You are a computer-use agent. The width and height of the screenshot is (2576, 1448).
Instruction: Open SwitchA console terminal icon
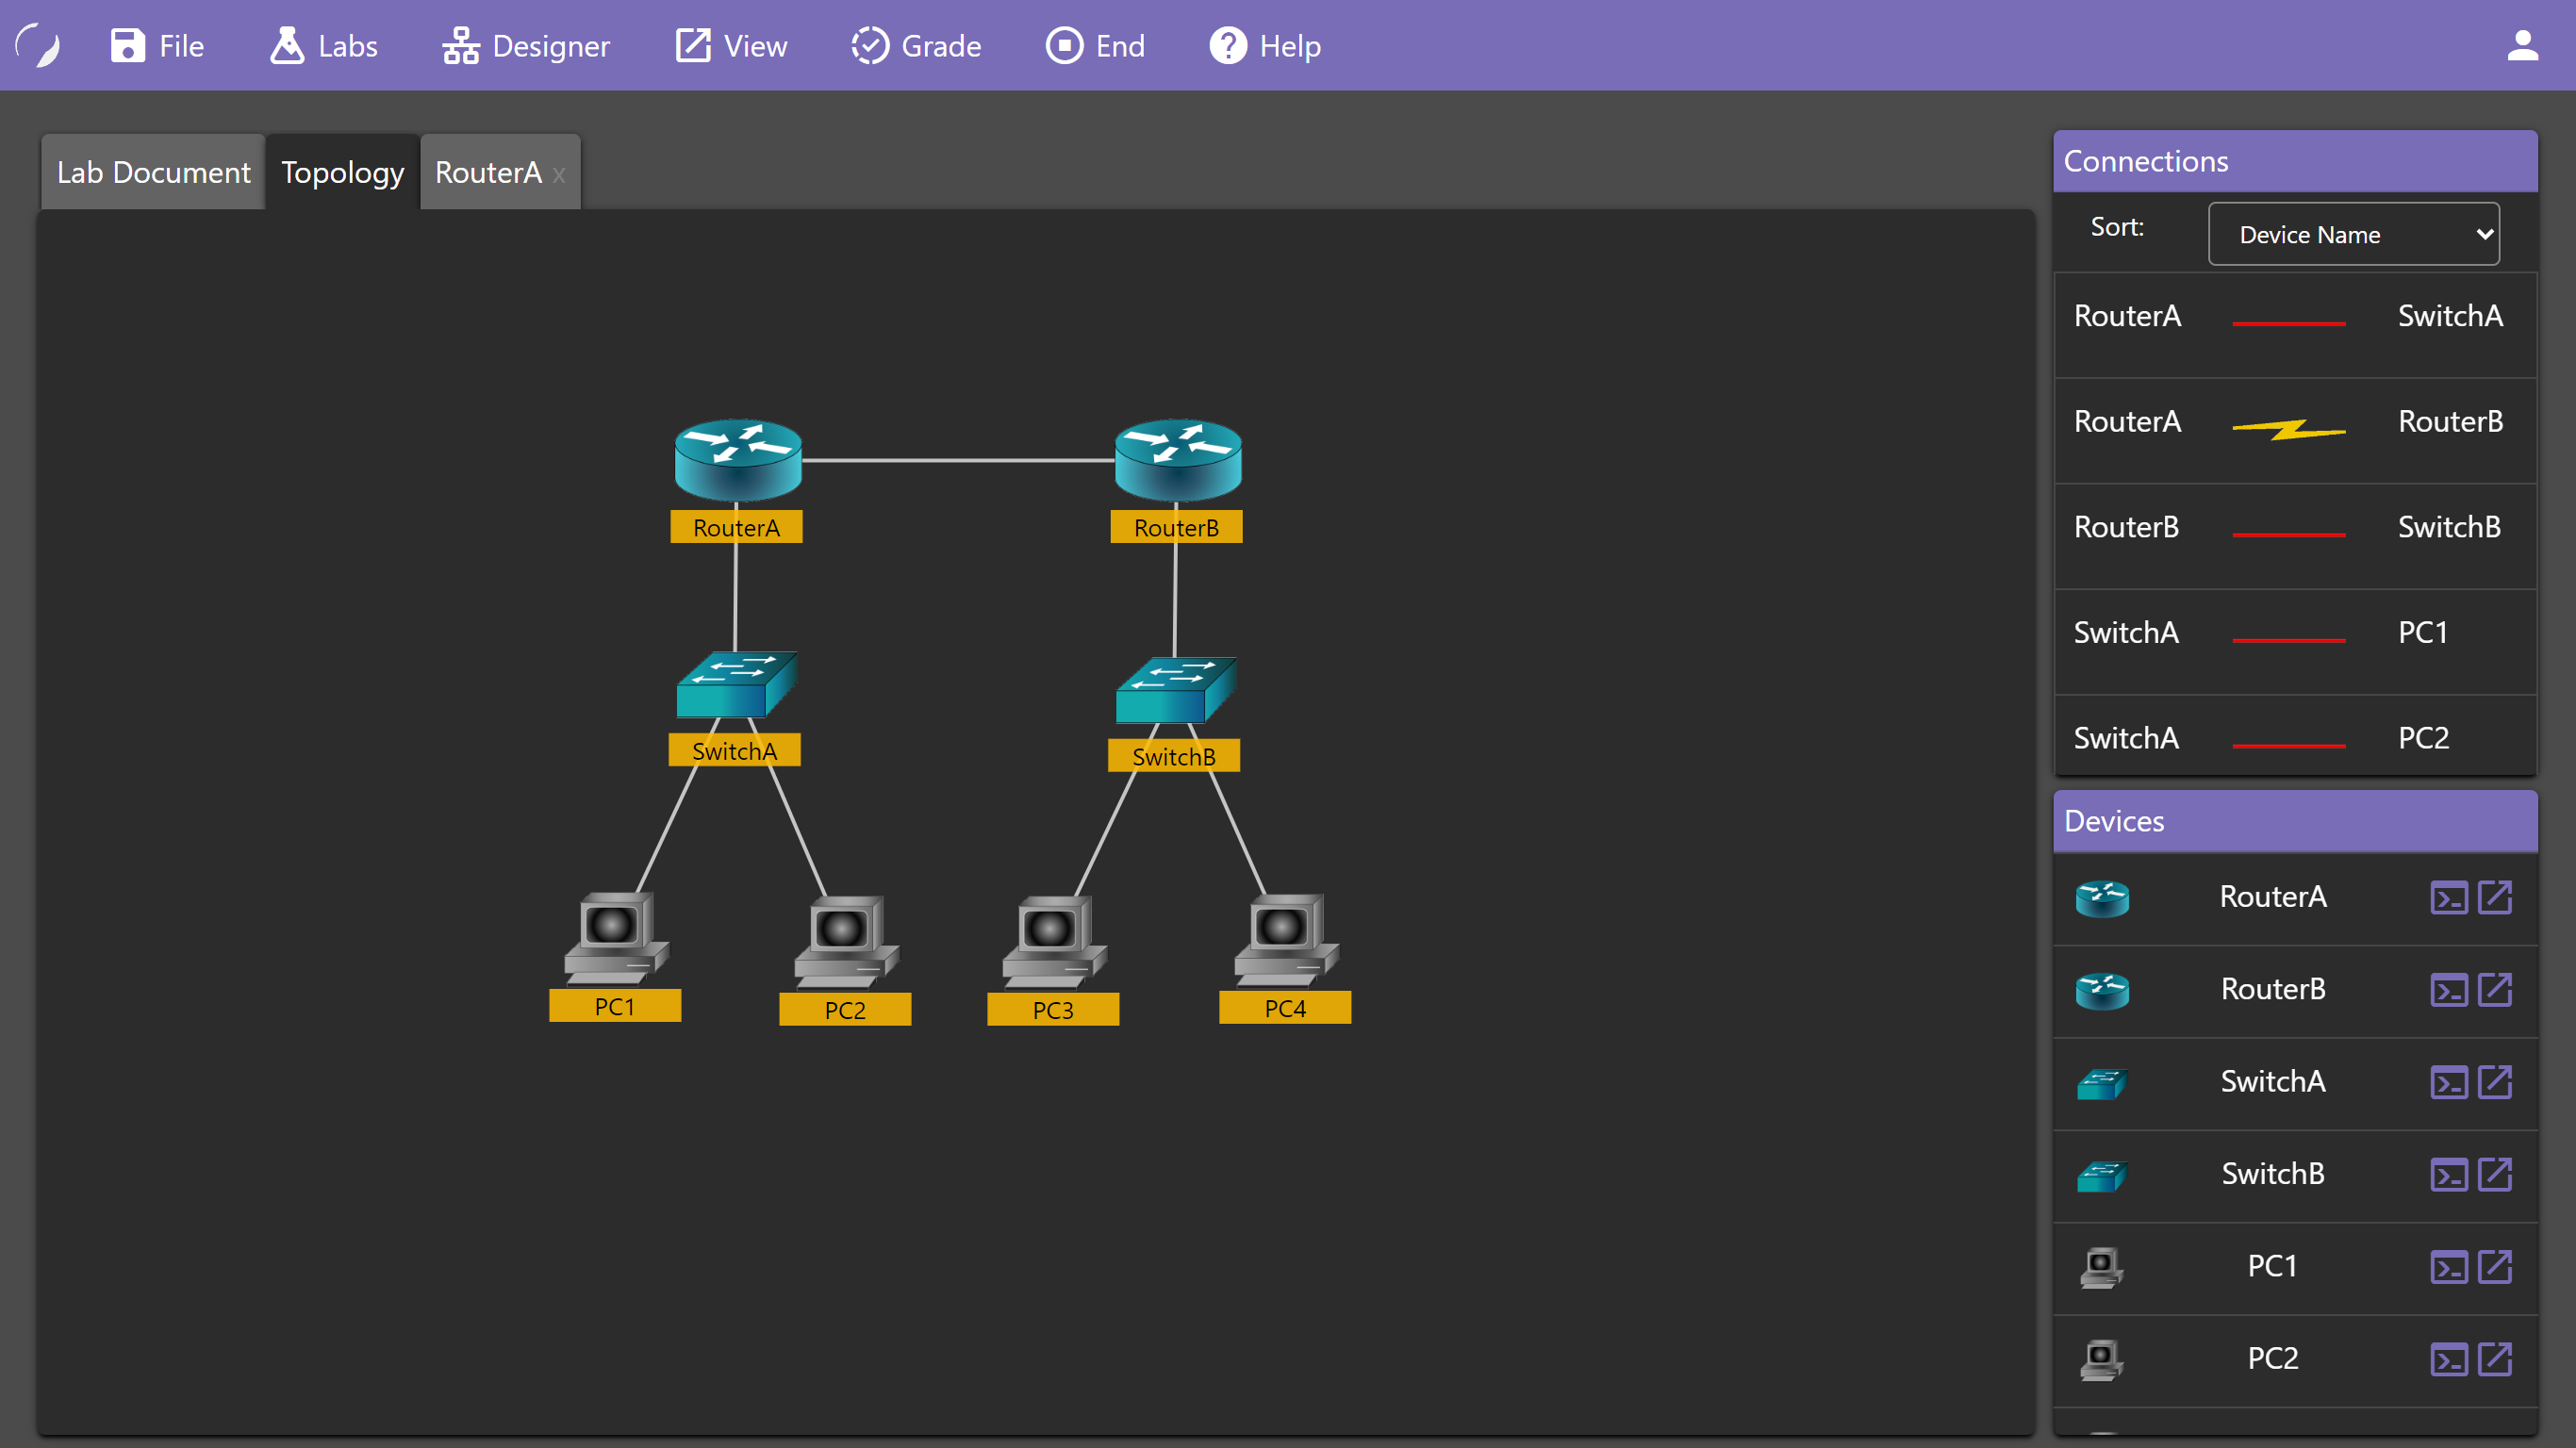click(2448, 1082)
